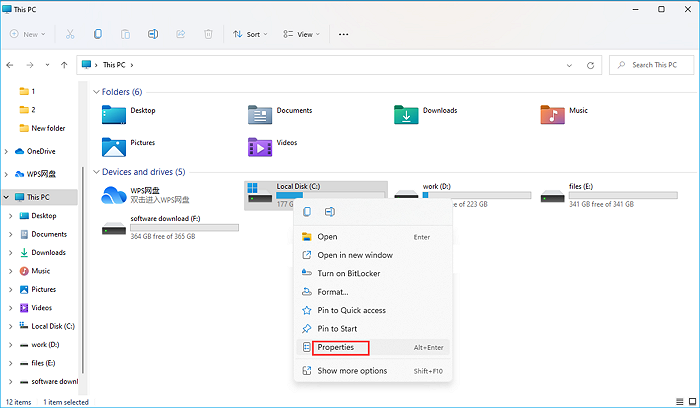
Task: Click the New button in toolbar
Action: click(x=27, y=33)
